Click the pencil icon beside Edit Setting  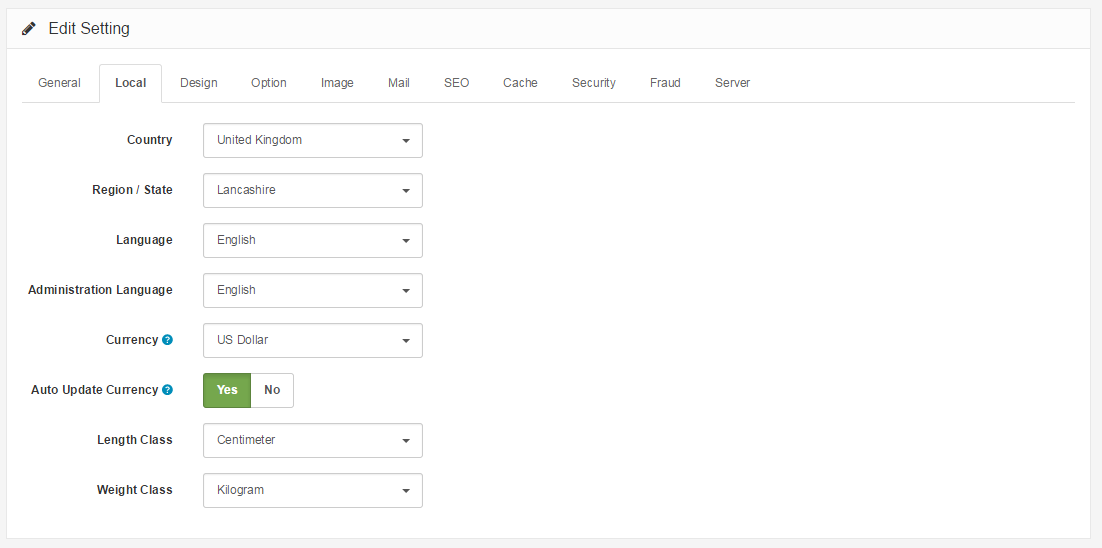tap(28, 29)
